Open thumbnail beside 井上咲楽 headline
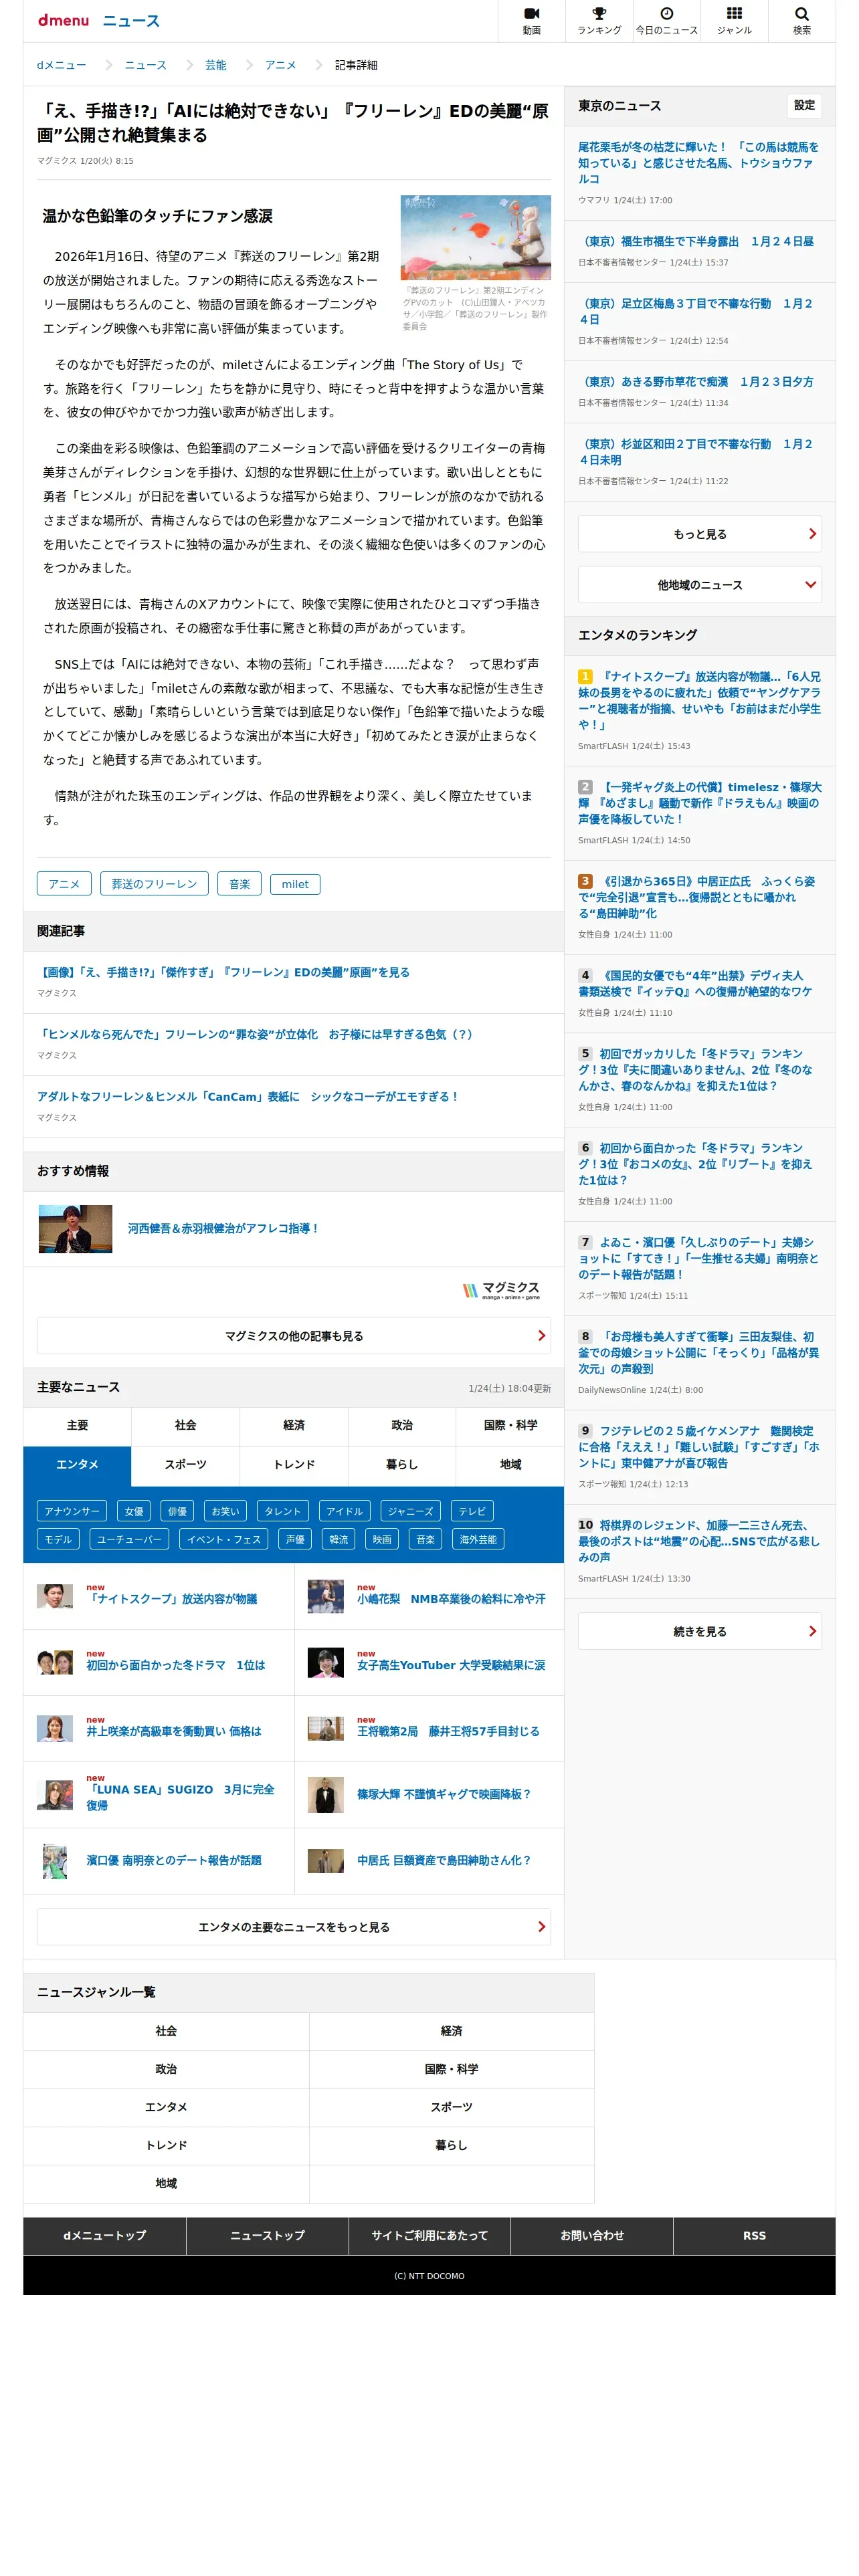Screen dimensions: 859x2576 pos(55,1728)
